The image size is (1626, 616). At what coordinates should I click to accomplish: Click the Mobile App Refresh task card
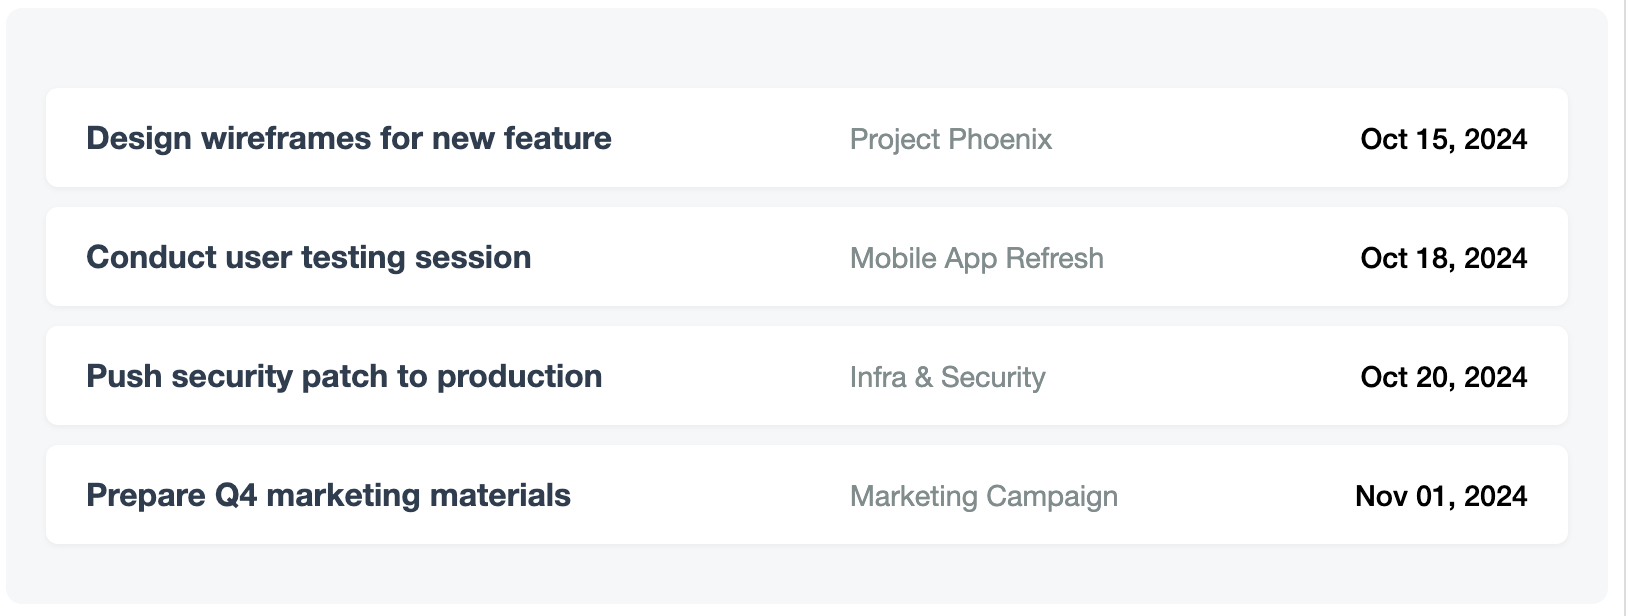coord(807,256)
